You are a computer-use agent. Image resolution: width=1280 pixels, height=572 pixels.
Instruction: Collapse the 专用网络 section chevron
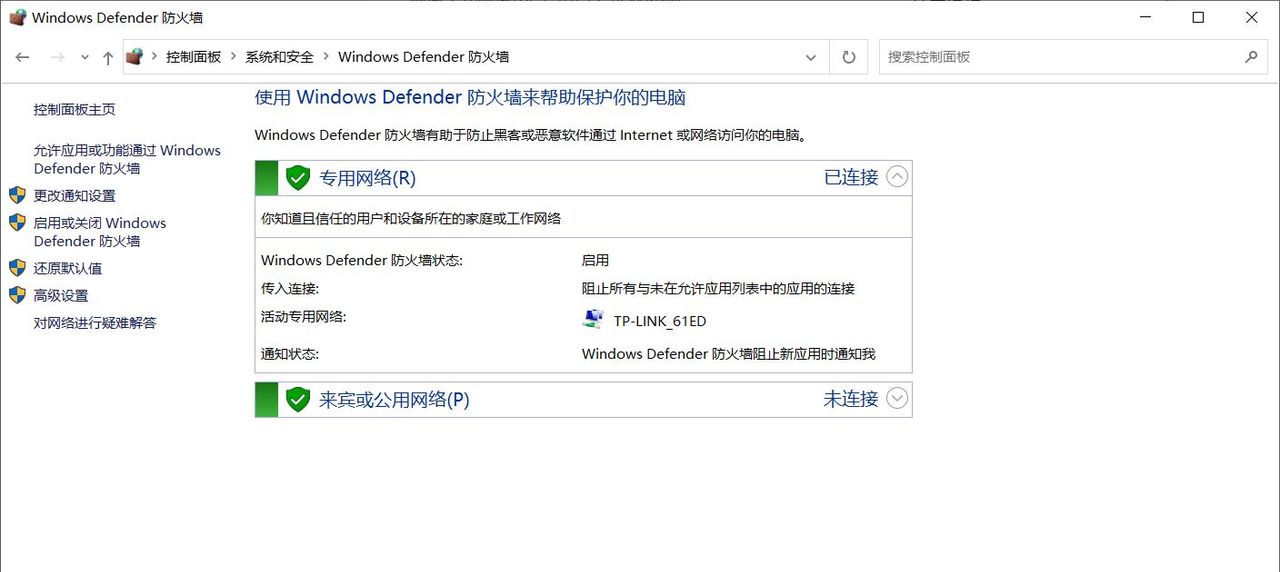897,177
